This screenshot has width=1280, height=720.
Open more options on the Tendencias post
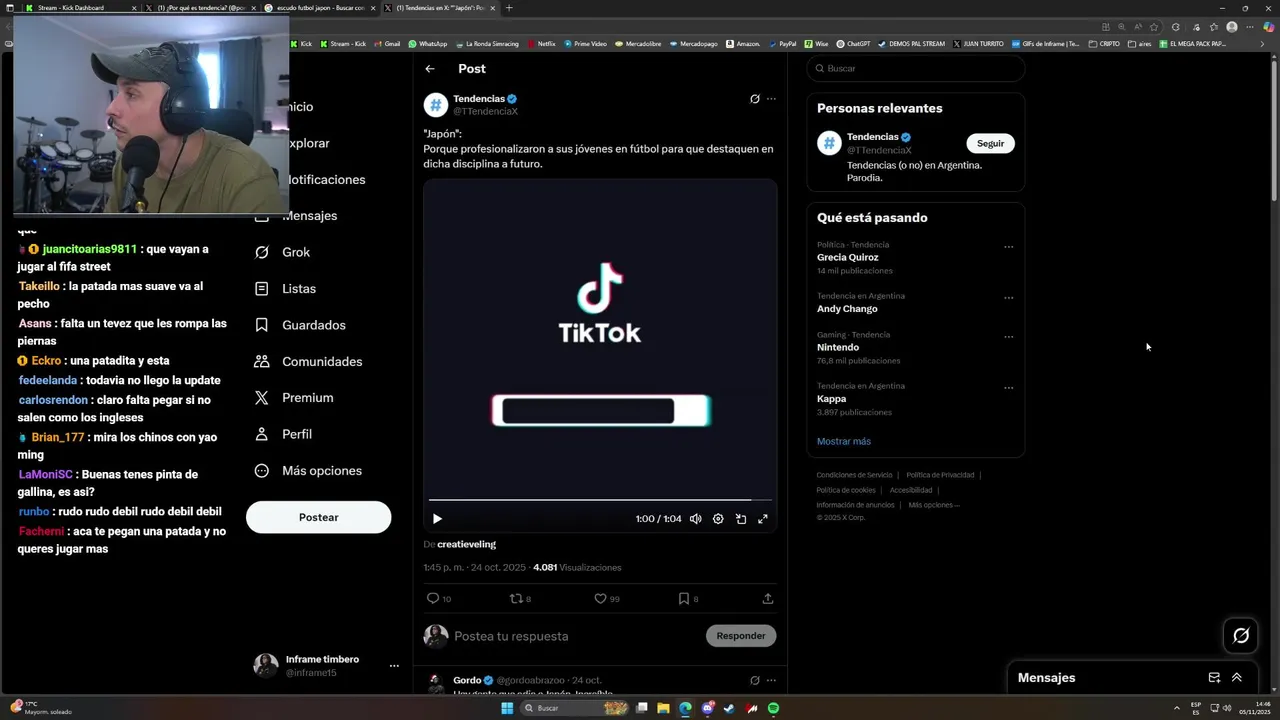coord(771,99)
